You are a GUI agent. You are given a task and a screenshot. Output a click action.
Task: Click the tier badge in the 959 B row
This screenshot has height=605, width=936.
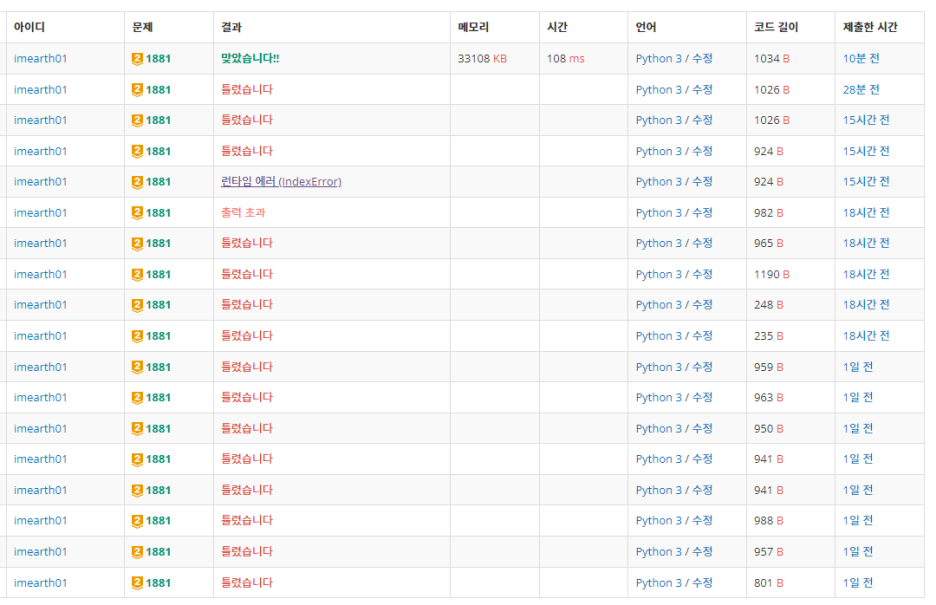(x=137, y=366)
